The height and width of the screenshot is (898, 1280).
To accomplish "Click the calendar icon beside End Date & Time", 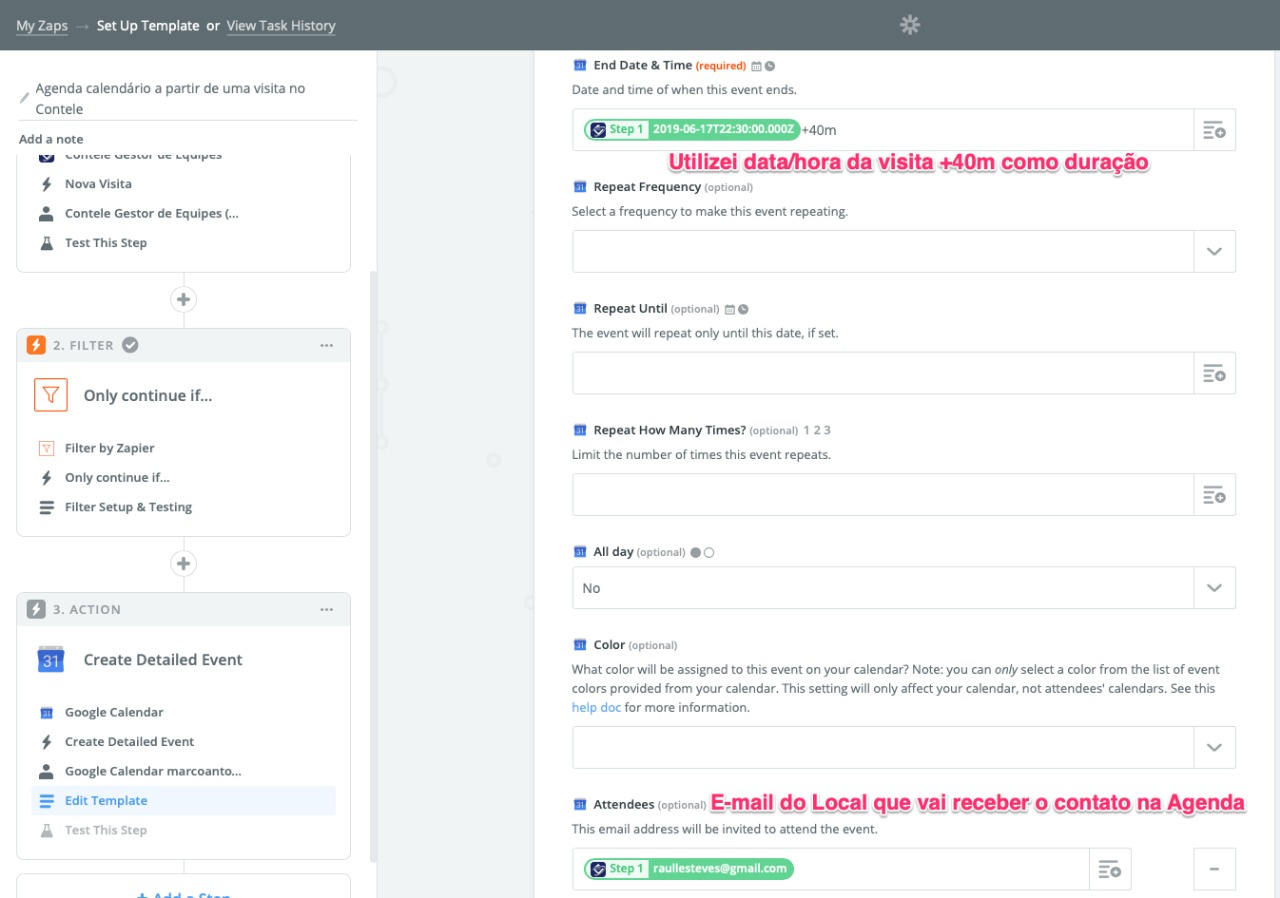I will (x=756, y=66).
